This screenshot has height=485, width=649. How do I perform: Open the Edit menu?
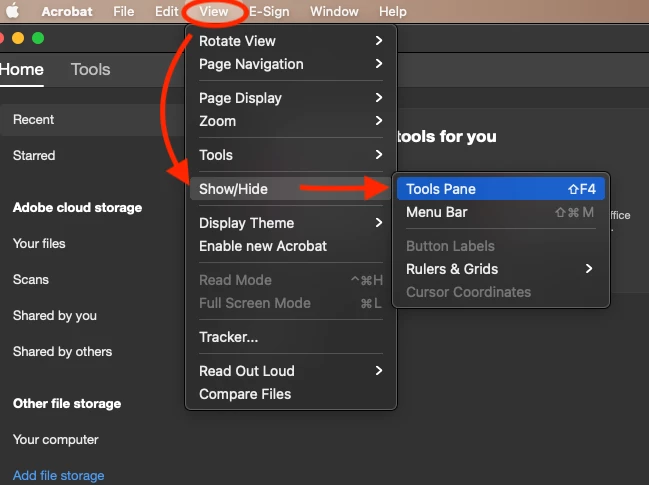coord(166,11)
